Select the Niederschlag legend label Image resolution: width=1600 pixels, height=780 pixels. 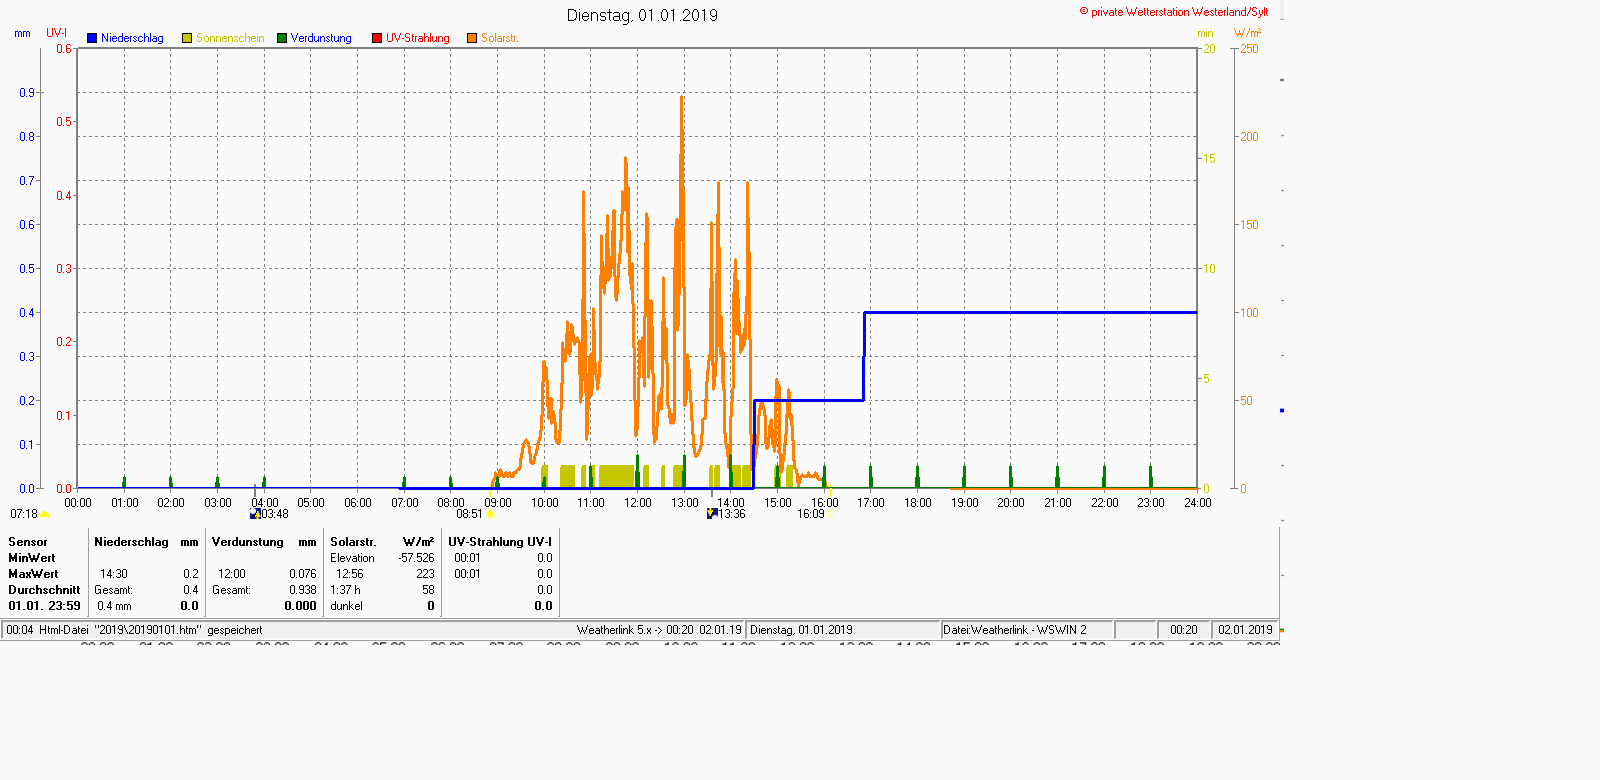(132, 38)
